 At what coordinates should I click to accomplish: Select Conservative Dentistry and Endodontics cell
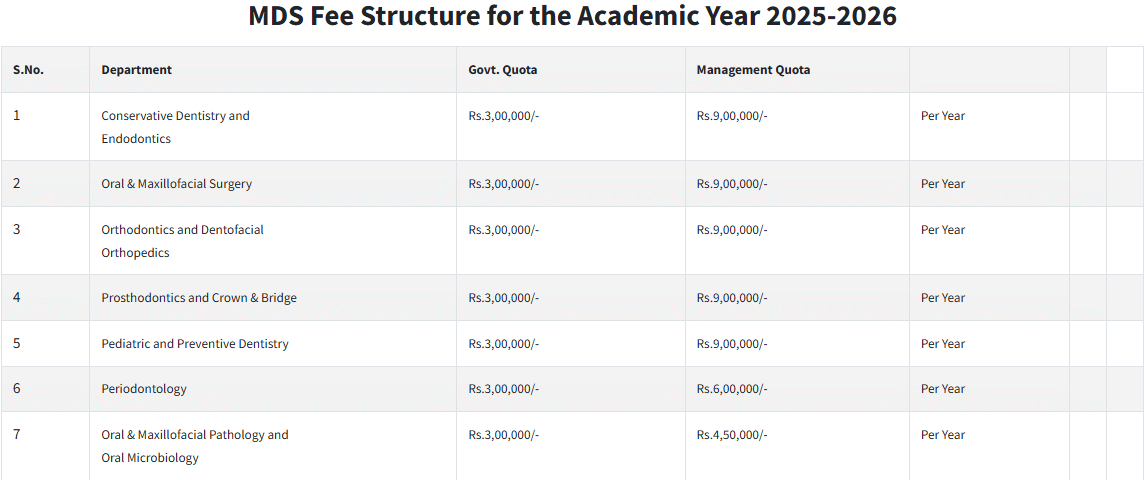[175, 127]
